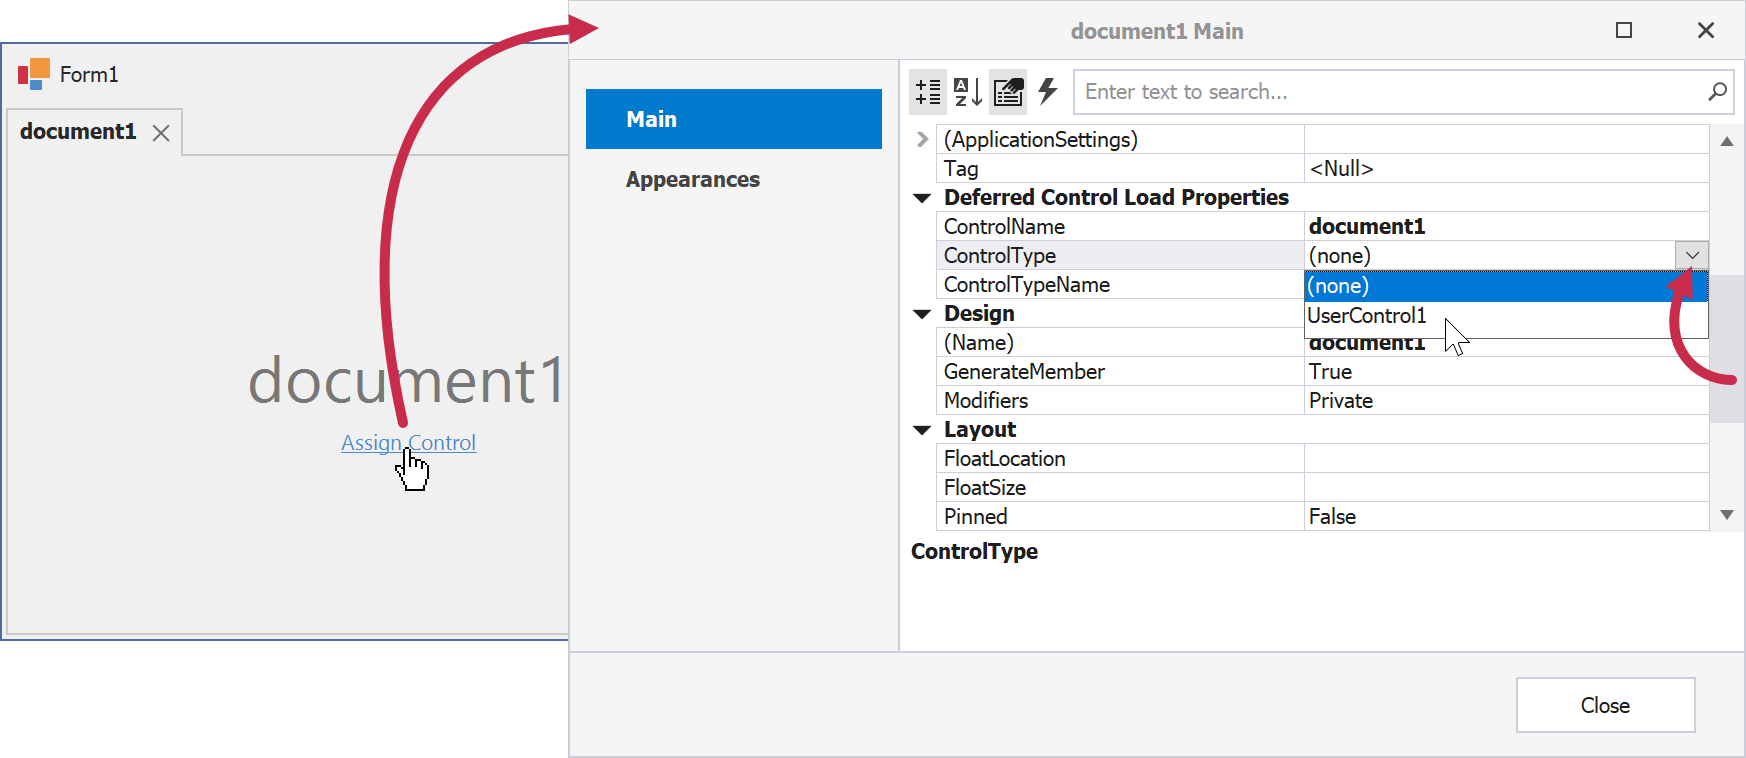Click the search magnifier icon
The width and height of the screenshot is (1746, 758).
[1717, 92]
